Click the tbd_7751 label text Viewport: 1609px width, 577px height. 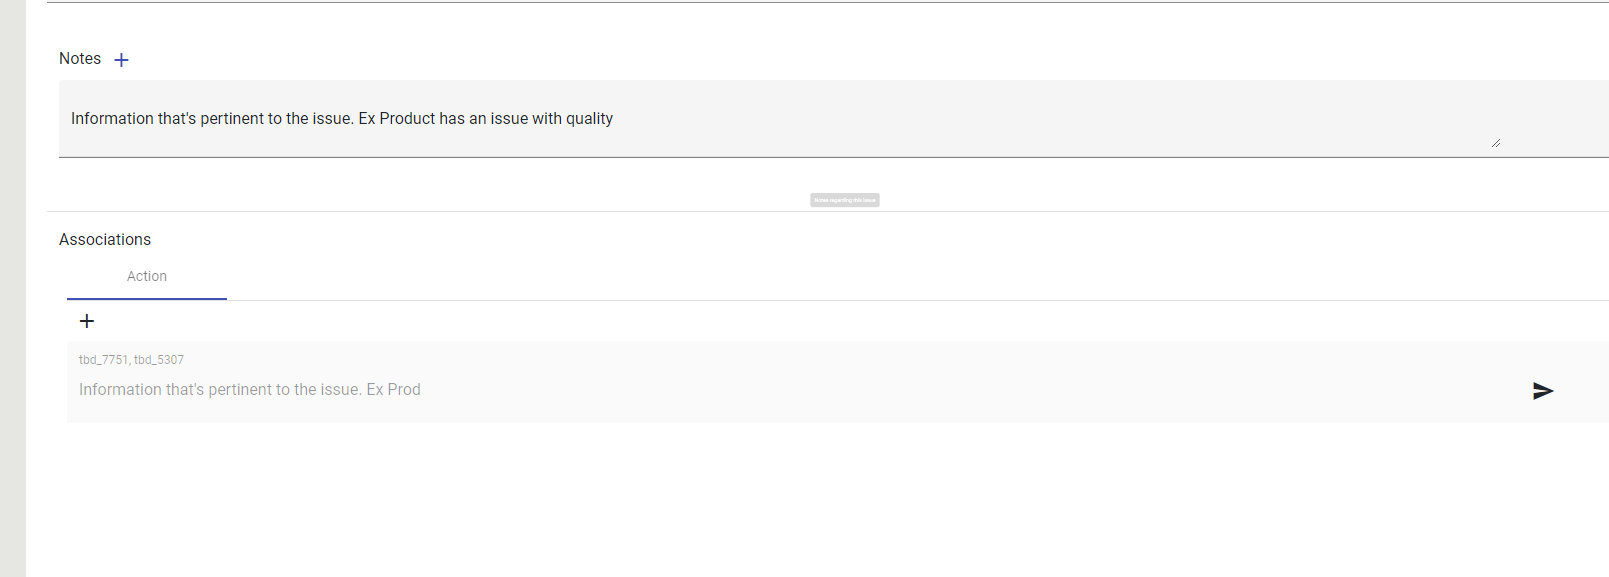(x=103, y=360)
